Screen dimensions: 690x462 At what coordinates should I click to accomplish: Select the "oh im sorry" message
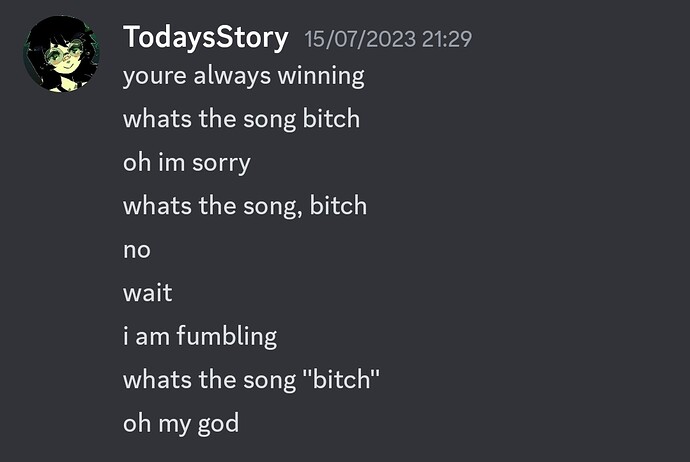coord(187,163)
